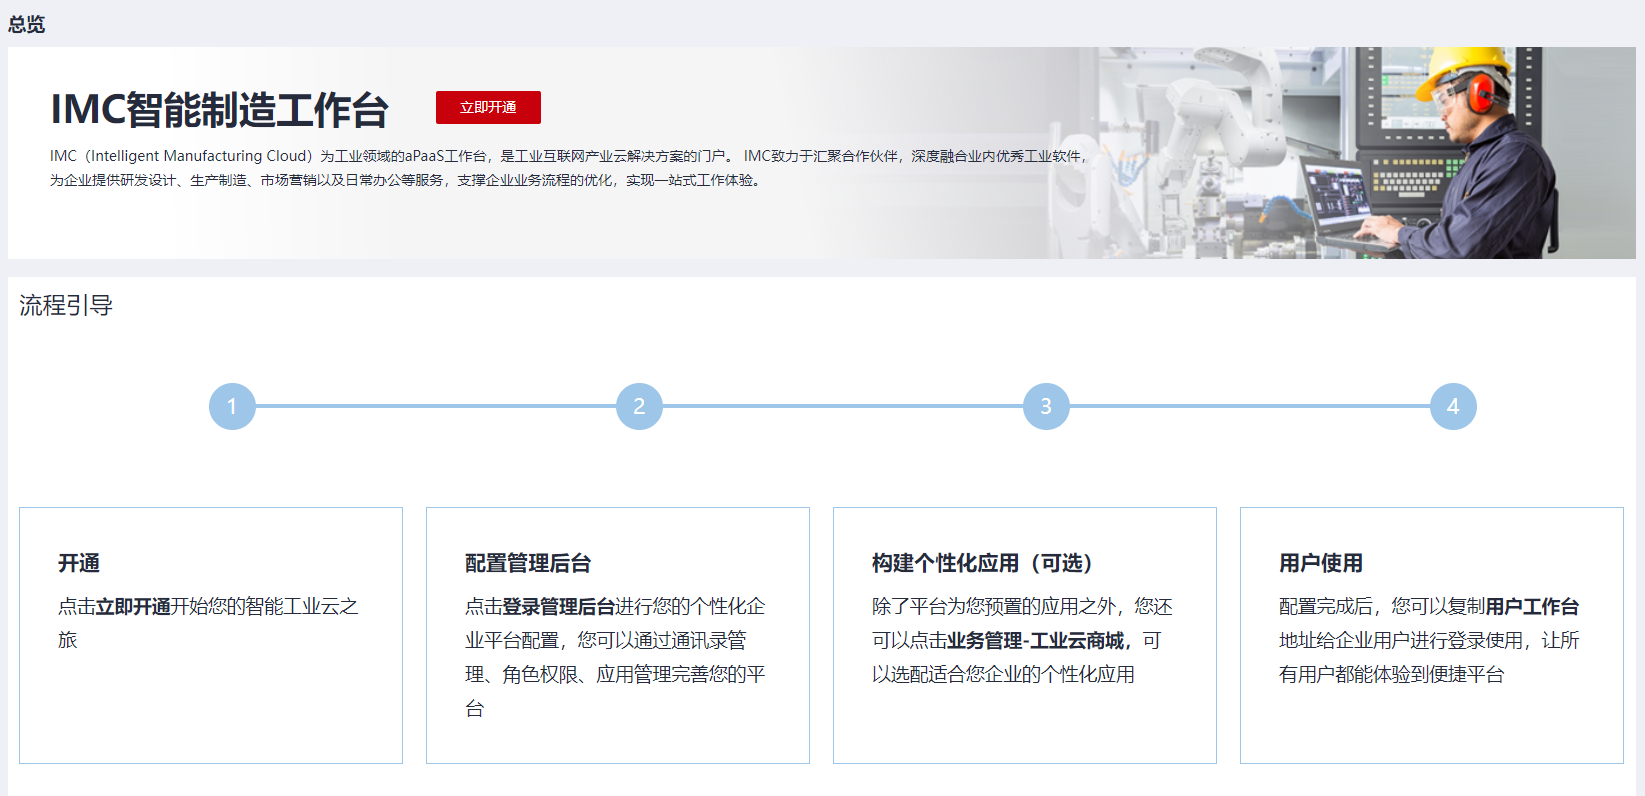Select the IMC智能制造工作台 banner title
Screen dimensions: 1645x796
point(219,110)
